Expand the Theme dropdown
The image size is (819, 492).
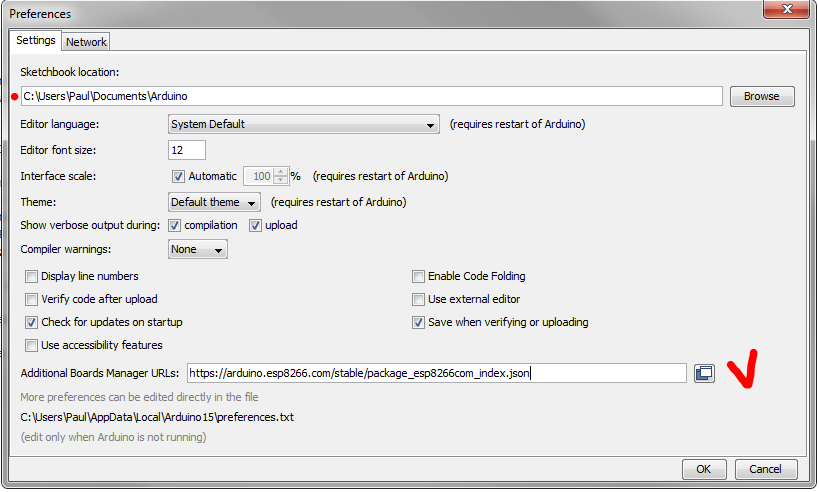[x=214, y=202]
